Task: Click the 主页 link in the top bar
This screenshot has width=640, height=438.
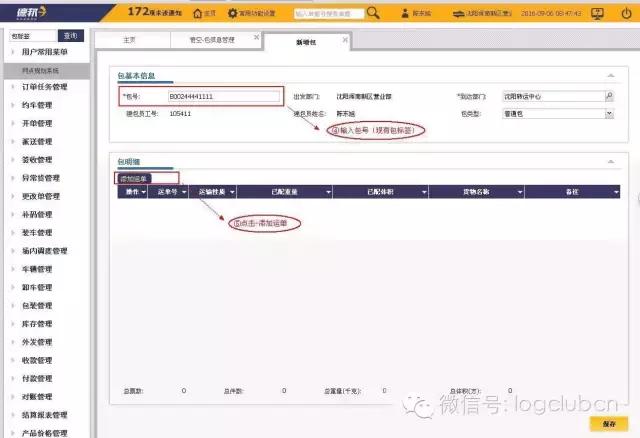Action: 209,13
